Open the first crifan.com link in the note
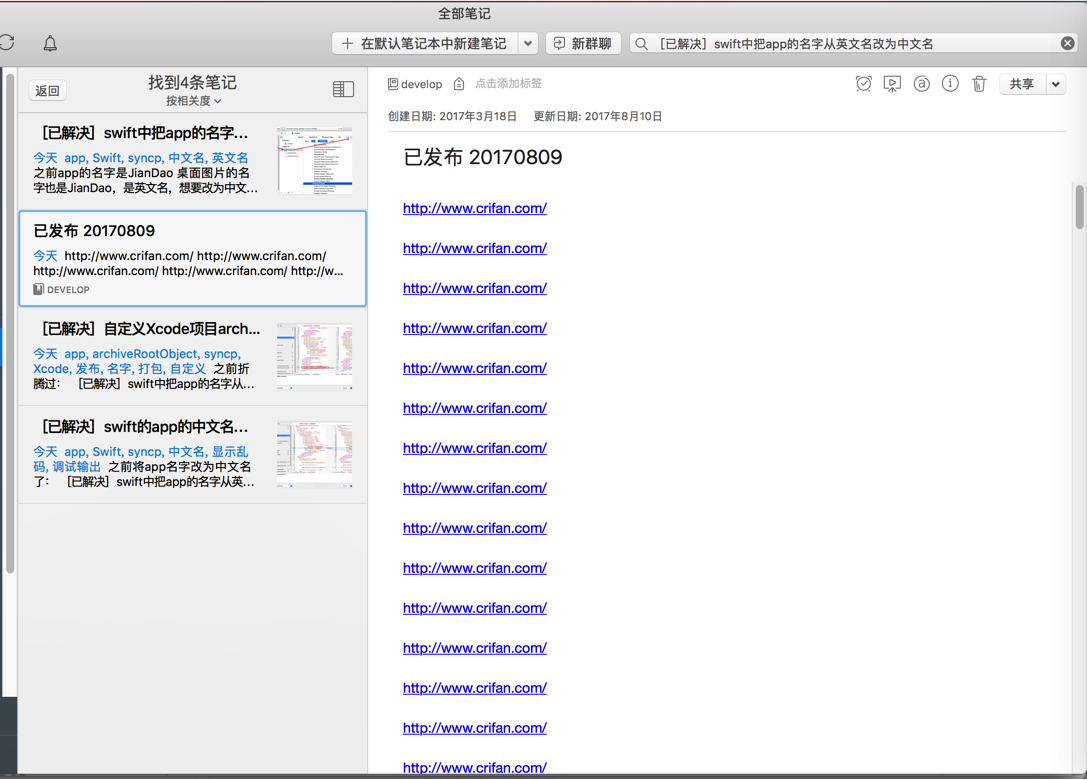 pos(475,208)
